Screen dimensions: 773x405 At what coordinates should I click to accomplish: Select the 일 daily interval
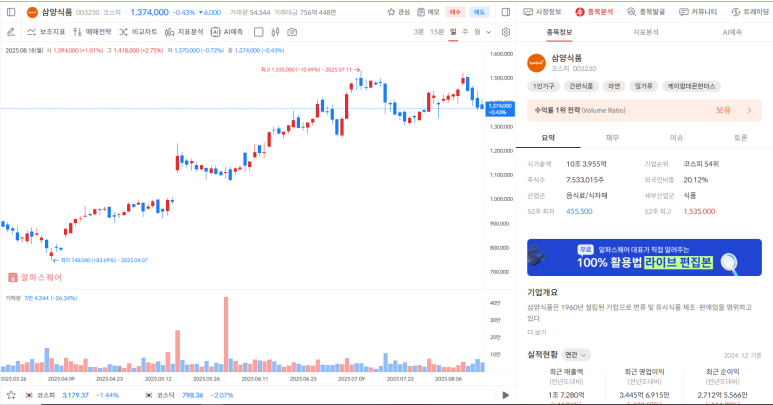click(453, 32)
